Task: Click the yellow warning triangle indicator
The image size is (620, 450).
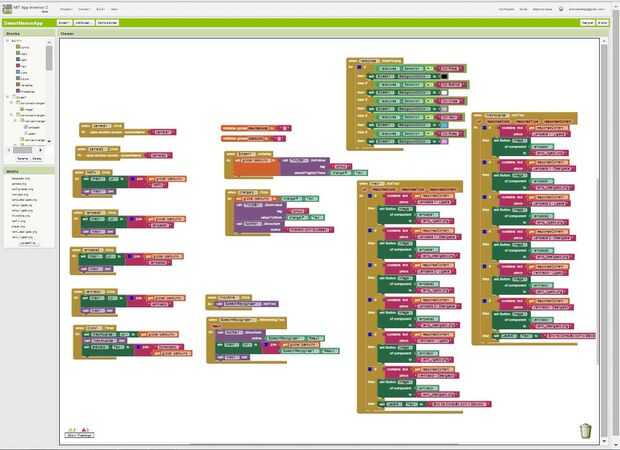Action: click(x=72, y=429)
